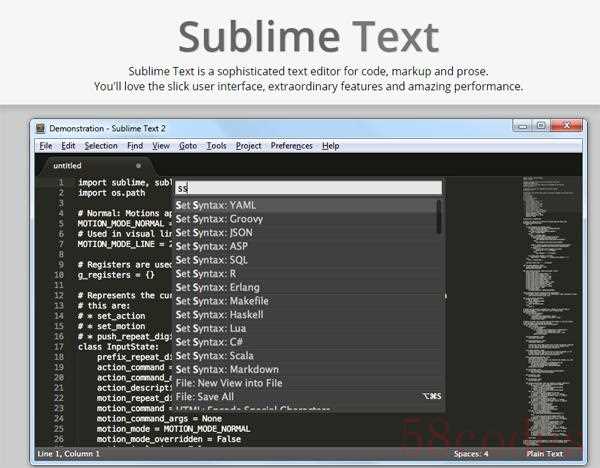Image resolution: width=600 pixels, height=468 pixels.
Task: Open the Selection menu
Action: pyautogui.click(x=100, y=146)
